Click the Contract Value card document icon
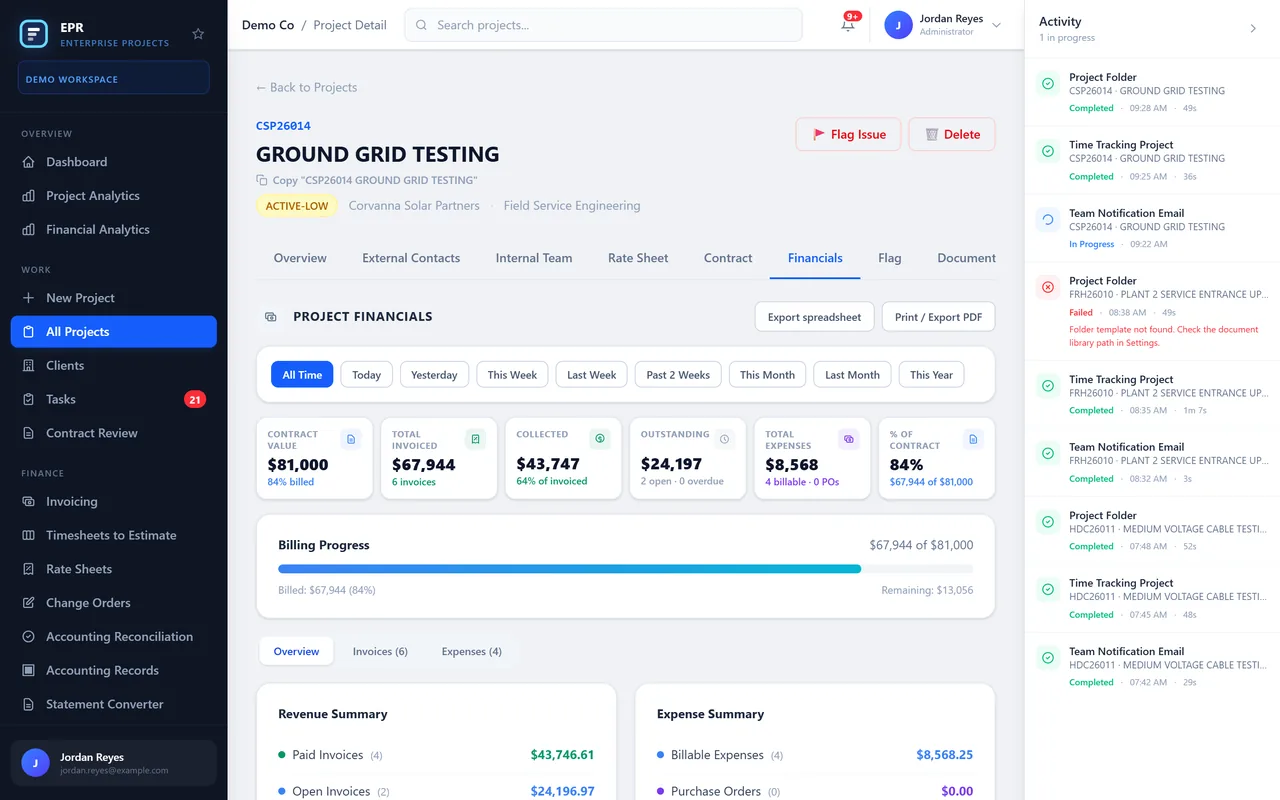Image resolution: width=1280 pixels, height=800 pixels. [350, 439]
